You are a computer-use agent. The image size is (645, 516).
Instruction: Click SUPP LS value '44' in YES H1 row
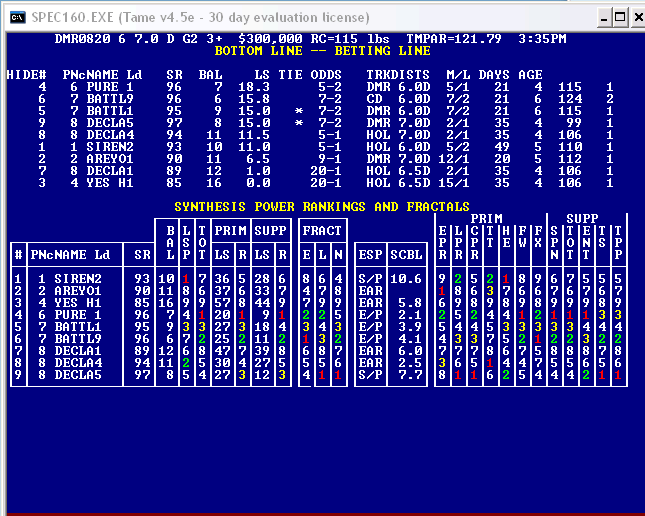[x=262, y=302]
